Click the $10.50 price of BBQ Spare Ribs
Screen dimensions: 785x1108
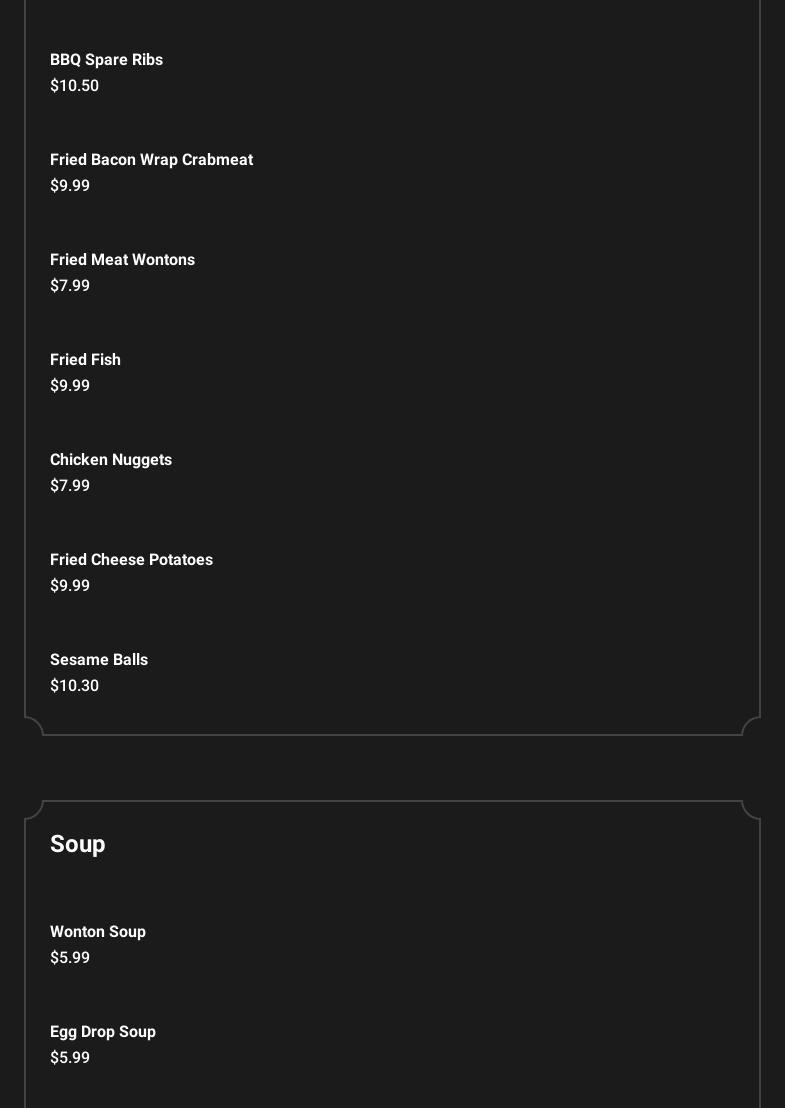[74, 86]
